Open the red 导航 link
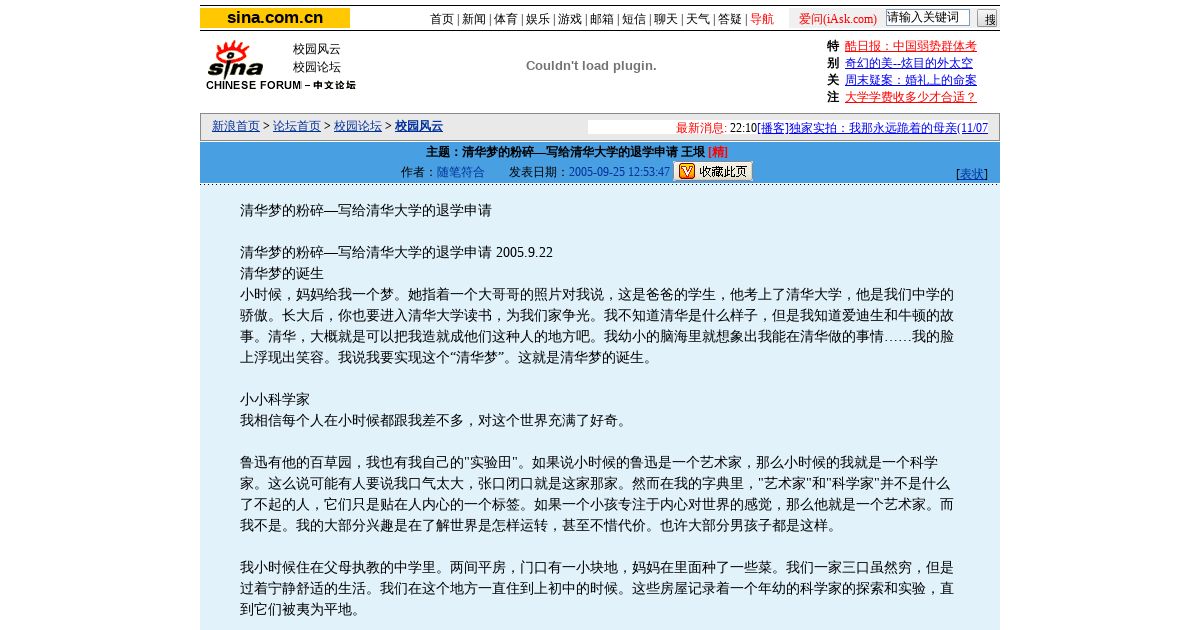1200x630 pixels. point(762,19)
